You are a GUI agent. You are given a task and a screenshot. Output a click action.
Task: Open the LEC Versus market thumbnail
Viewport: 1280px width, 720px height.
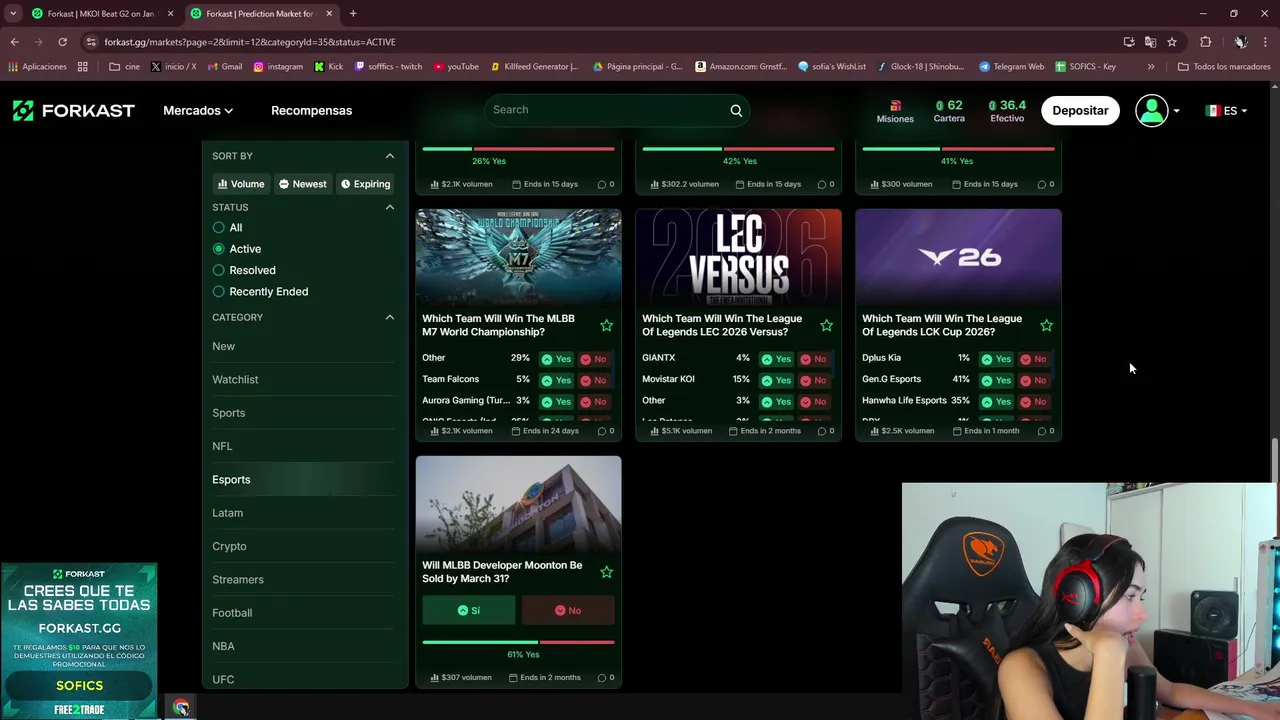738,257
